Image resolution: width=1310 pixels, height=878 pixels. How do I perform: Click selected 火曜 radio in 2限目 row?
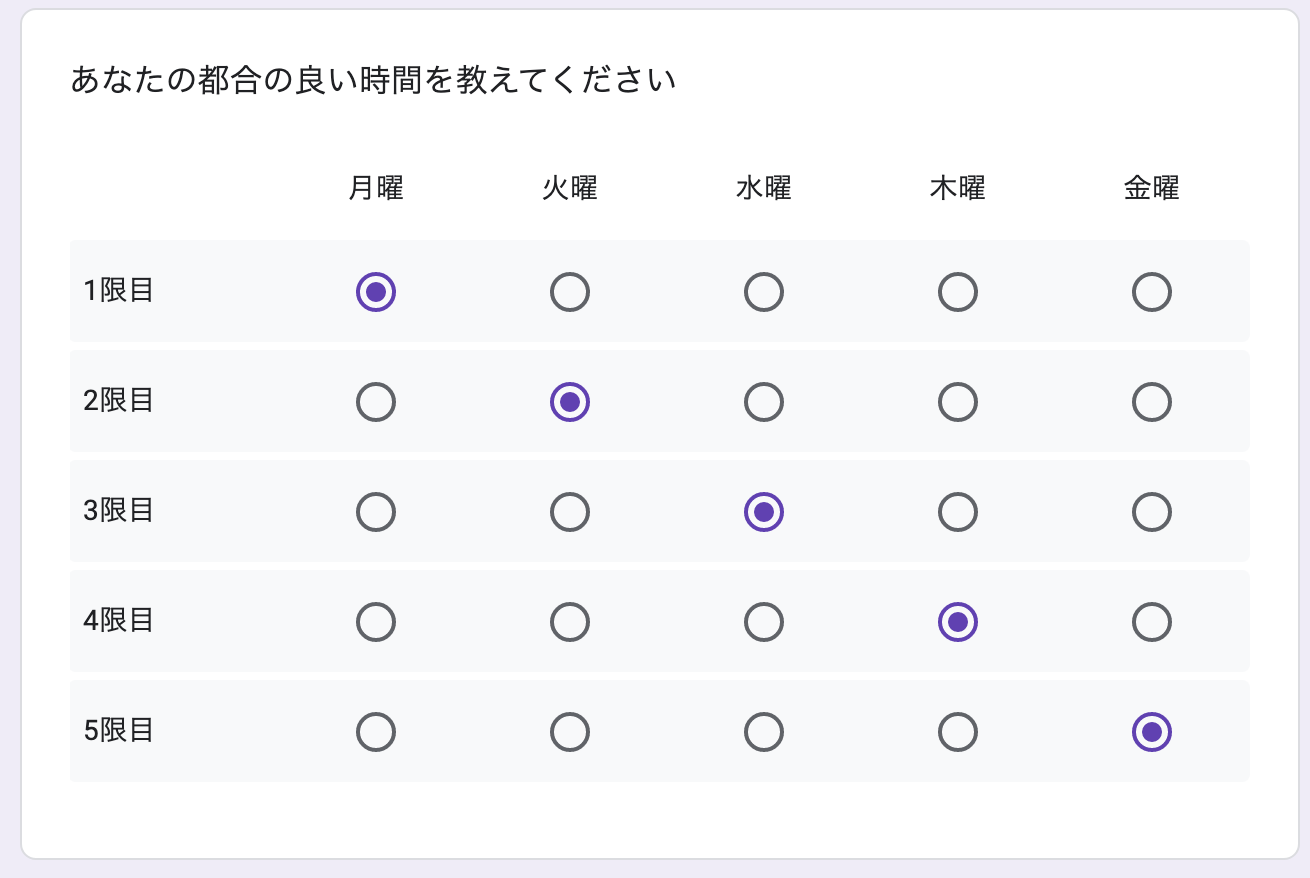570,402
